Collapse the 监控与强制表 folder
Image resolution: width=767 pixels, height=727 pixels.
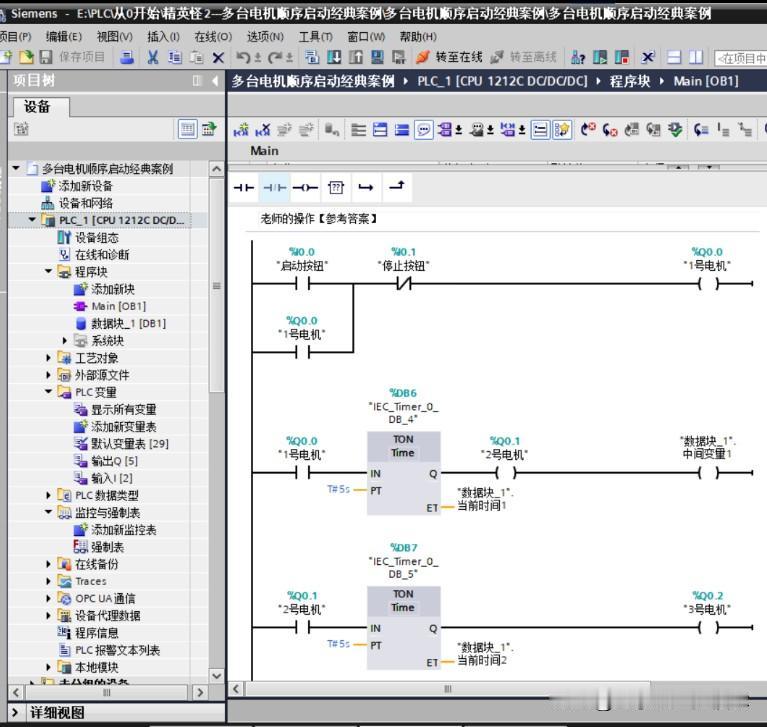pos(48,512)
